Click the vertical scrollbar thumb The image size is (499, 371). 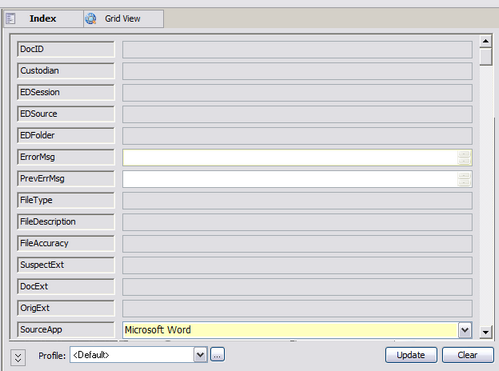click(486, 56)
